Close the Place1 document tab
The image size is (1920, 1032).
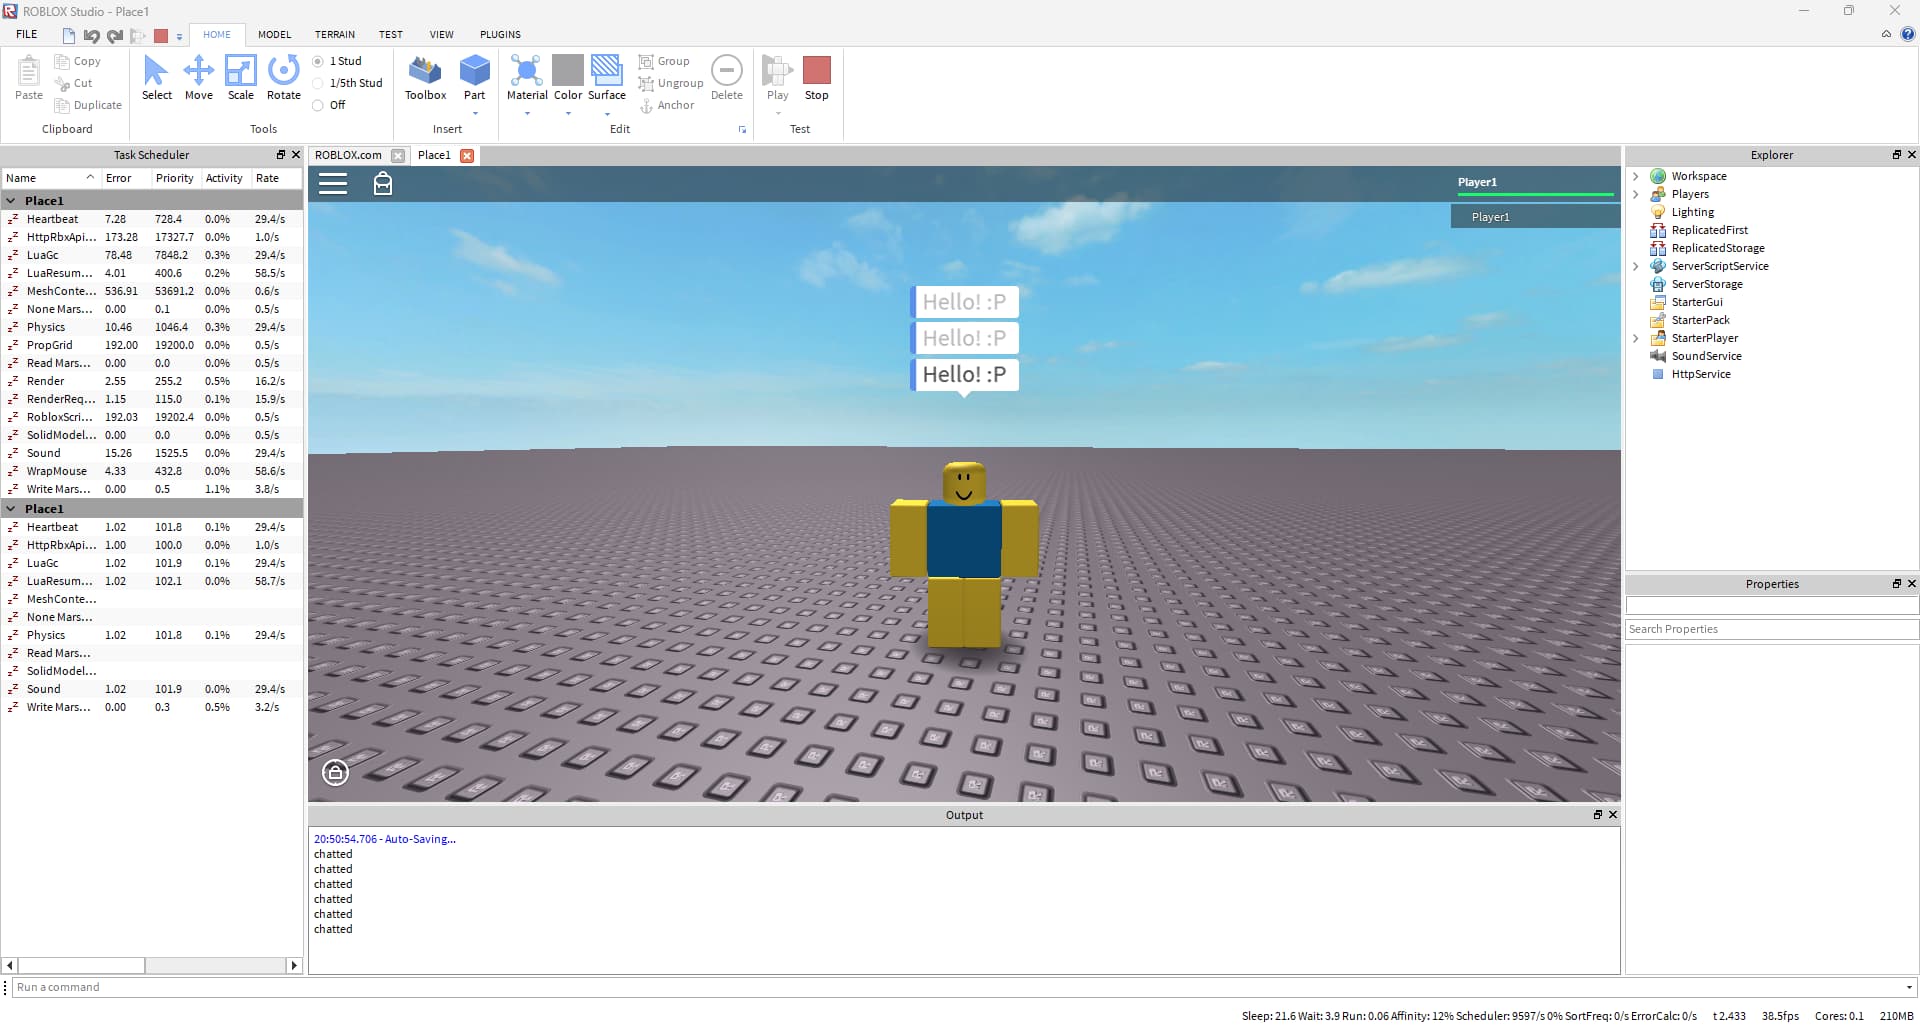point(467,156)
